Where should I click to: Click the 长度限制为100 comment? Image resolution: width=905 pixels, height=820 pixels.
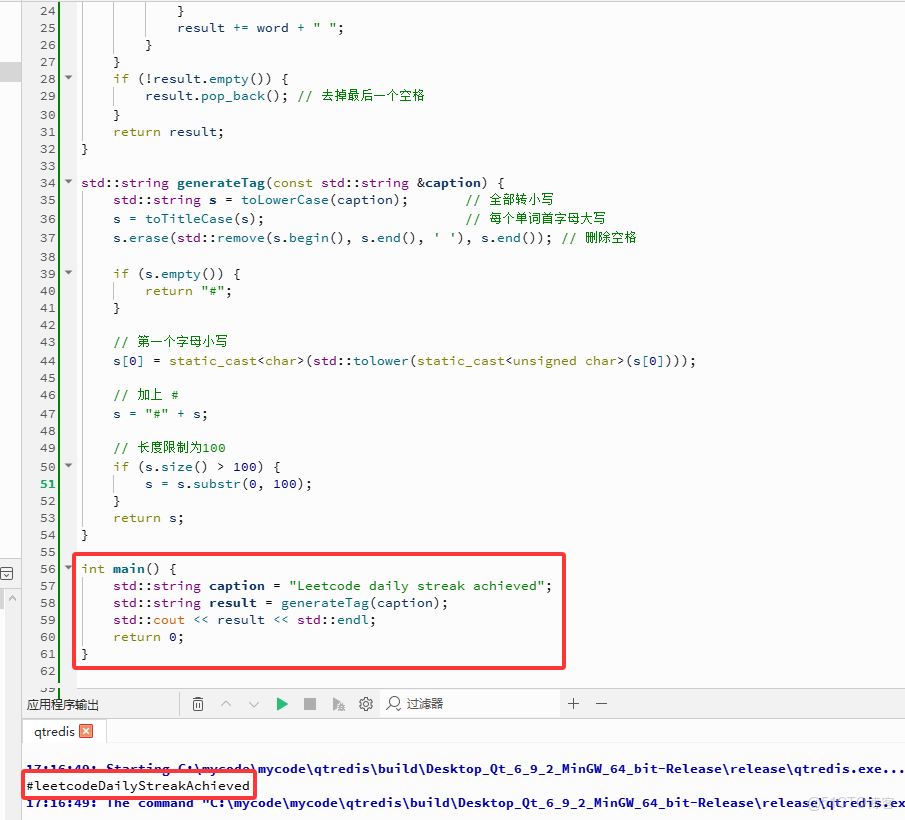[x=169, y=447]
